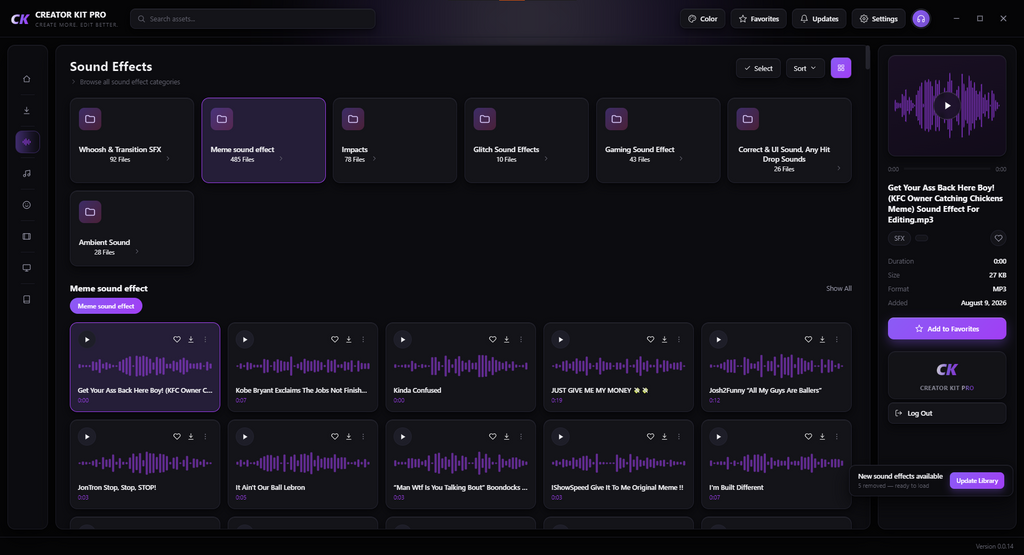Open the film strip sidebar icon
Viewport: 1024px width, 555px height.
point(27,236)
